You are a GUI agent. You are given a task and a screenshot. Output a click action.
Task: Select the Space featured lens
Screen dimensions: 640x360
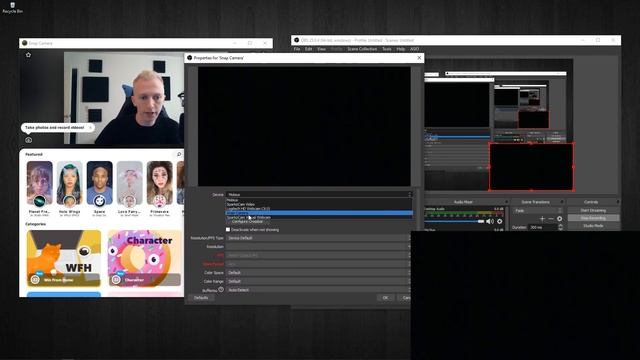click(x=100, y=189)
